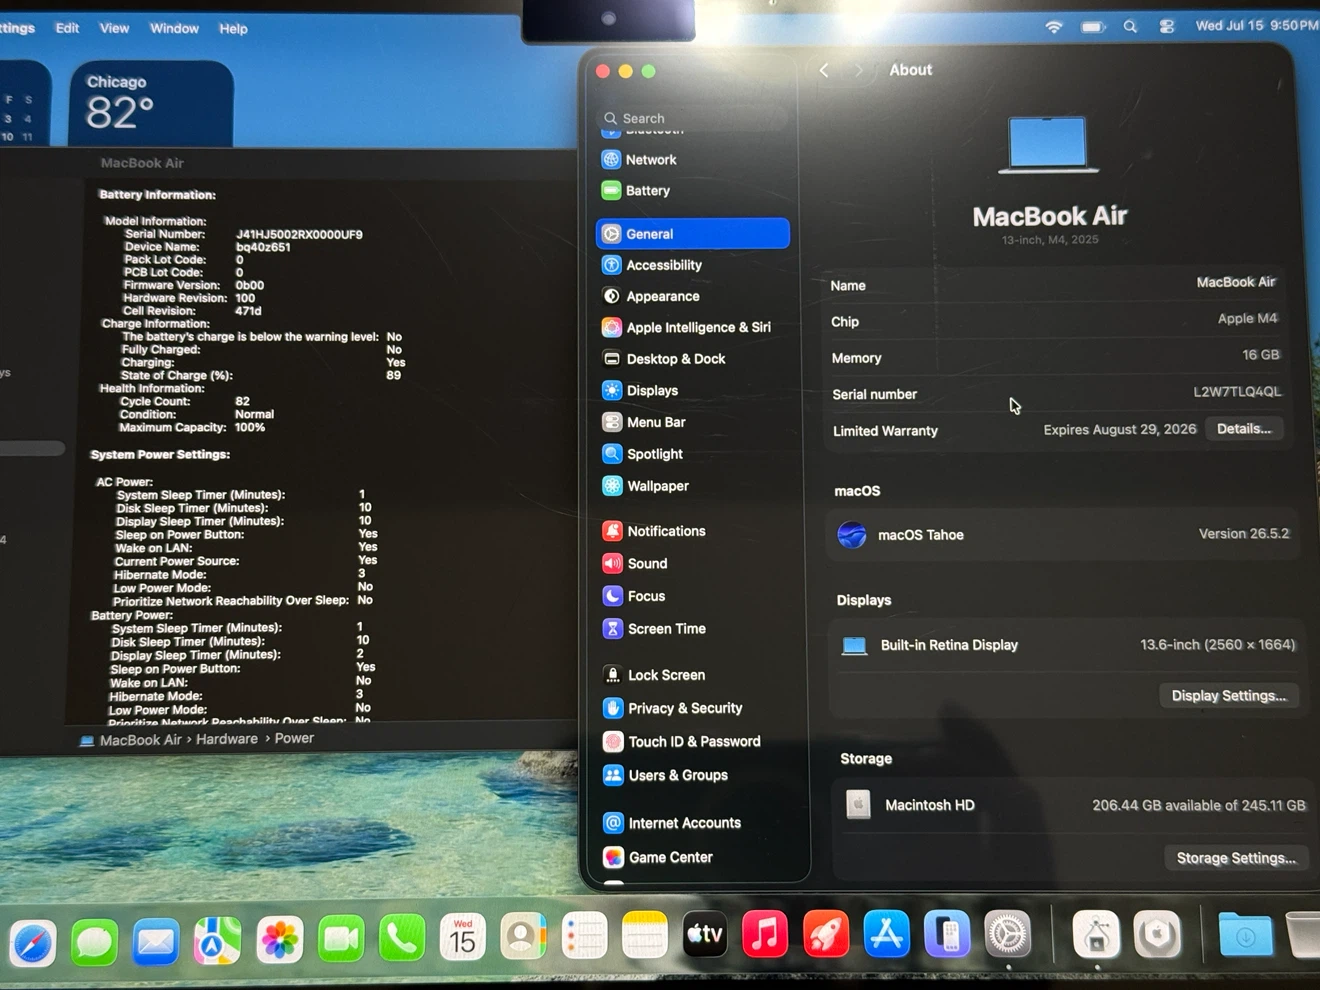Click the forward chevron beside About

tap(857, 70)
